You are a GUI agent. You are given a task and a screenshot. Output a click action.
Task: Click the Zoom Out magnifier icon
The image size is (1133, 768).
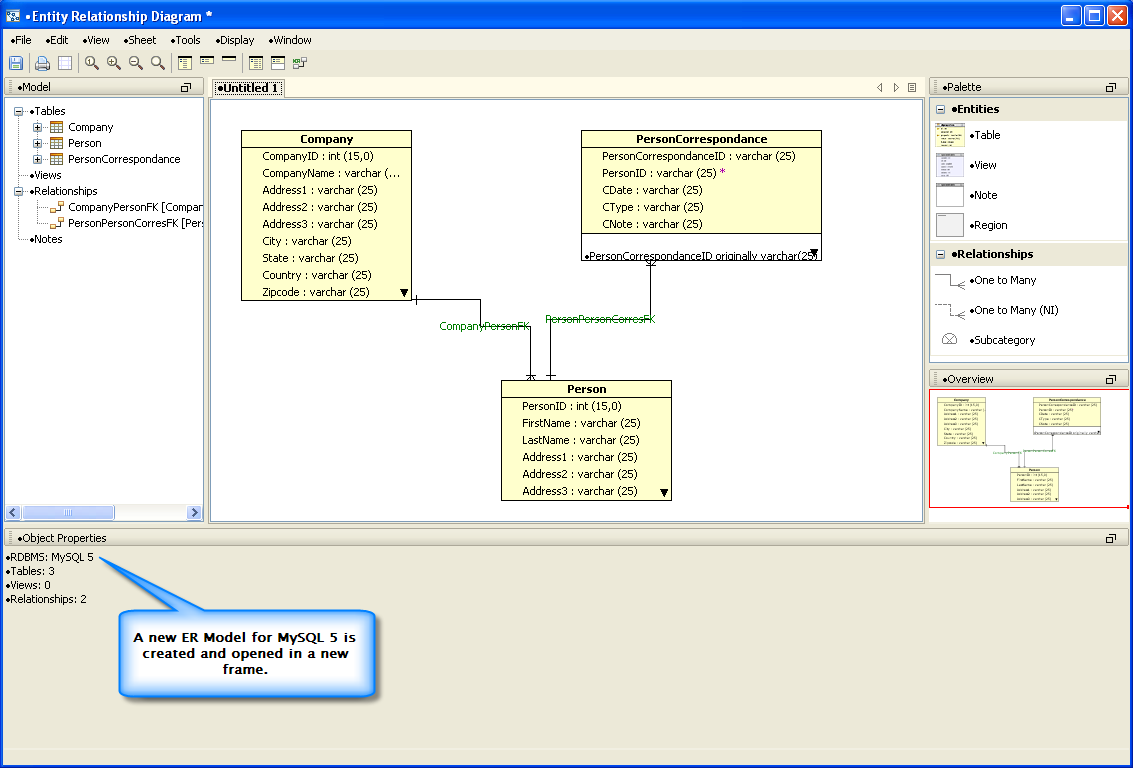135,63
